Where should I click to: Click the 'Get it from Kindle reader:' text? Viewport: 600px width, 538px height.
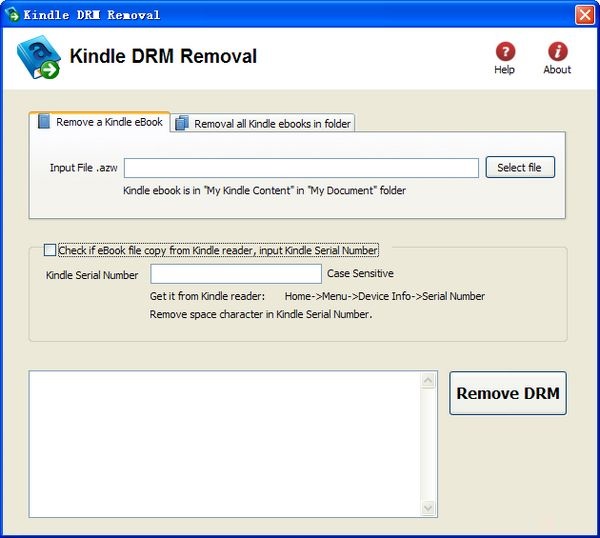207,296
